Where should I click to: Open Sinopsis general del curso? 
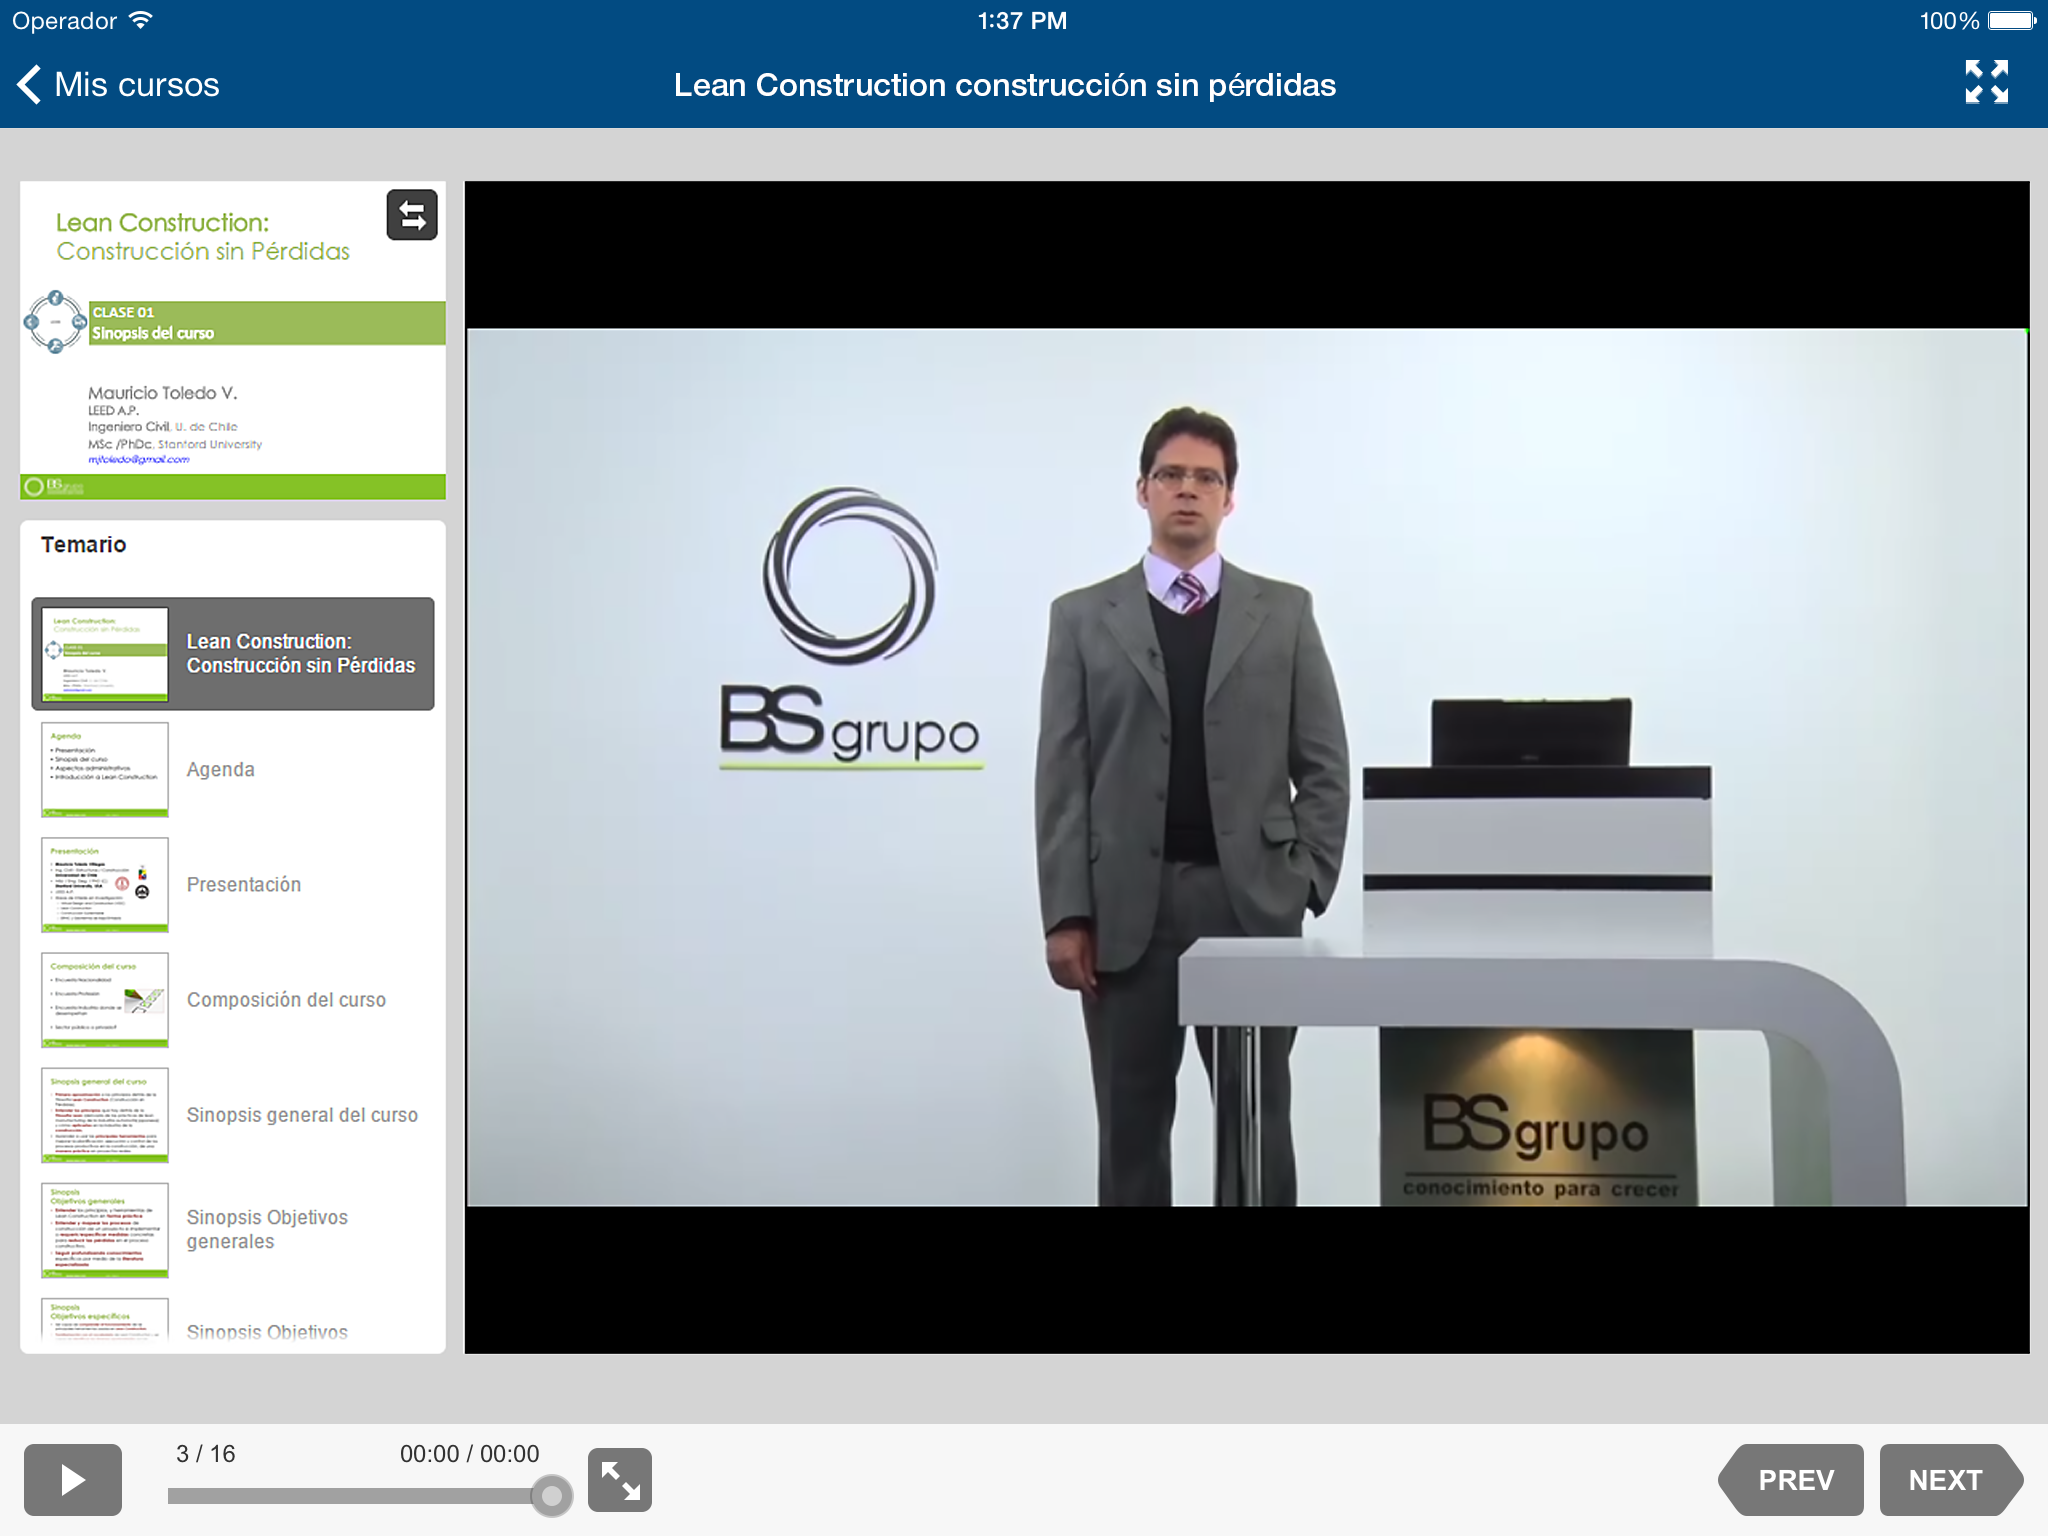(x=302, y=1114)
